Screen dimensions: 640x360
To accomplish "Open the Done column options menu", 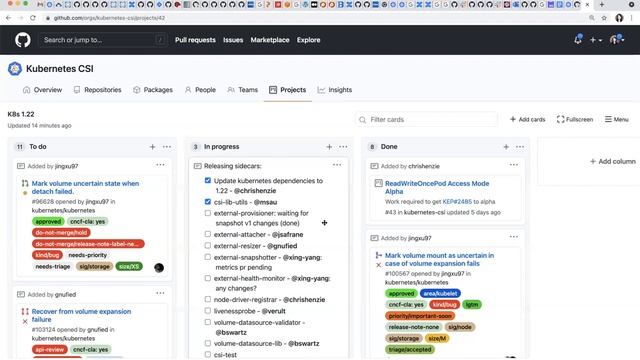I will click(x=520, y=147).
